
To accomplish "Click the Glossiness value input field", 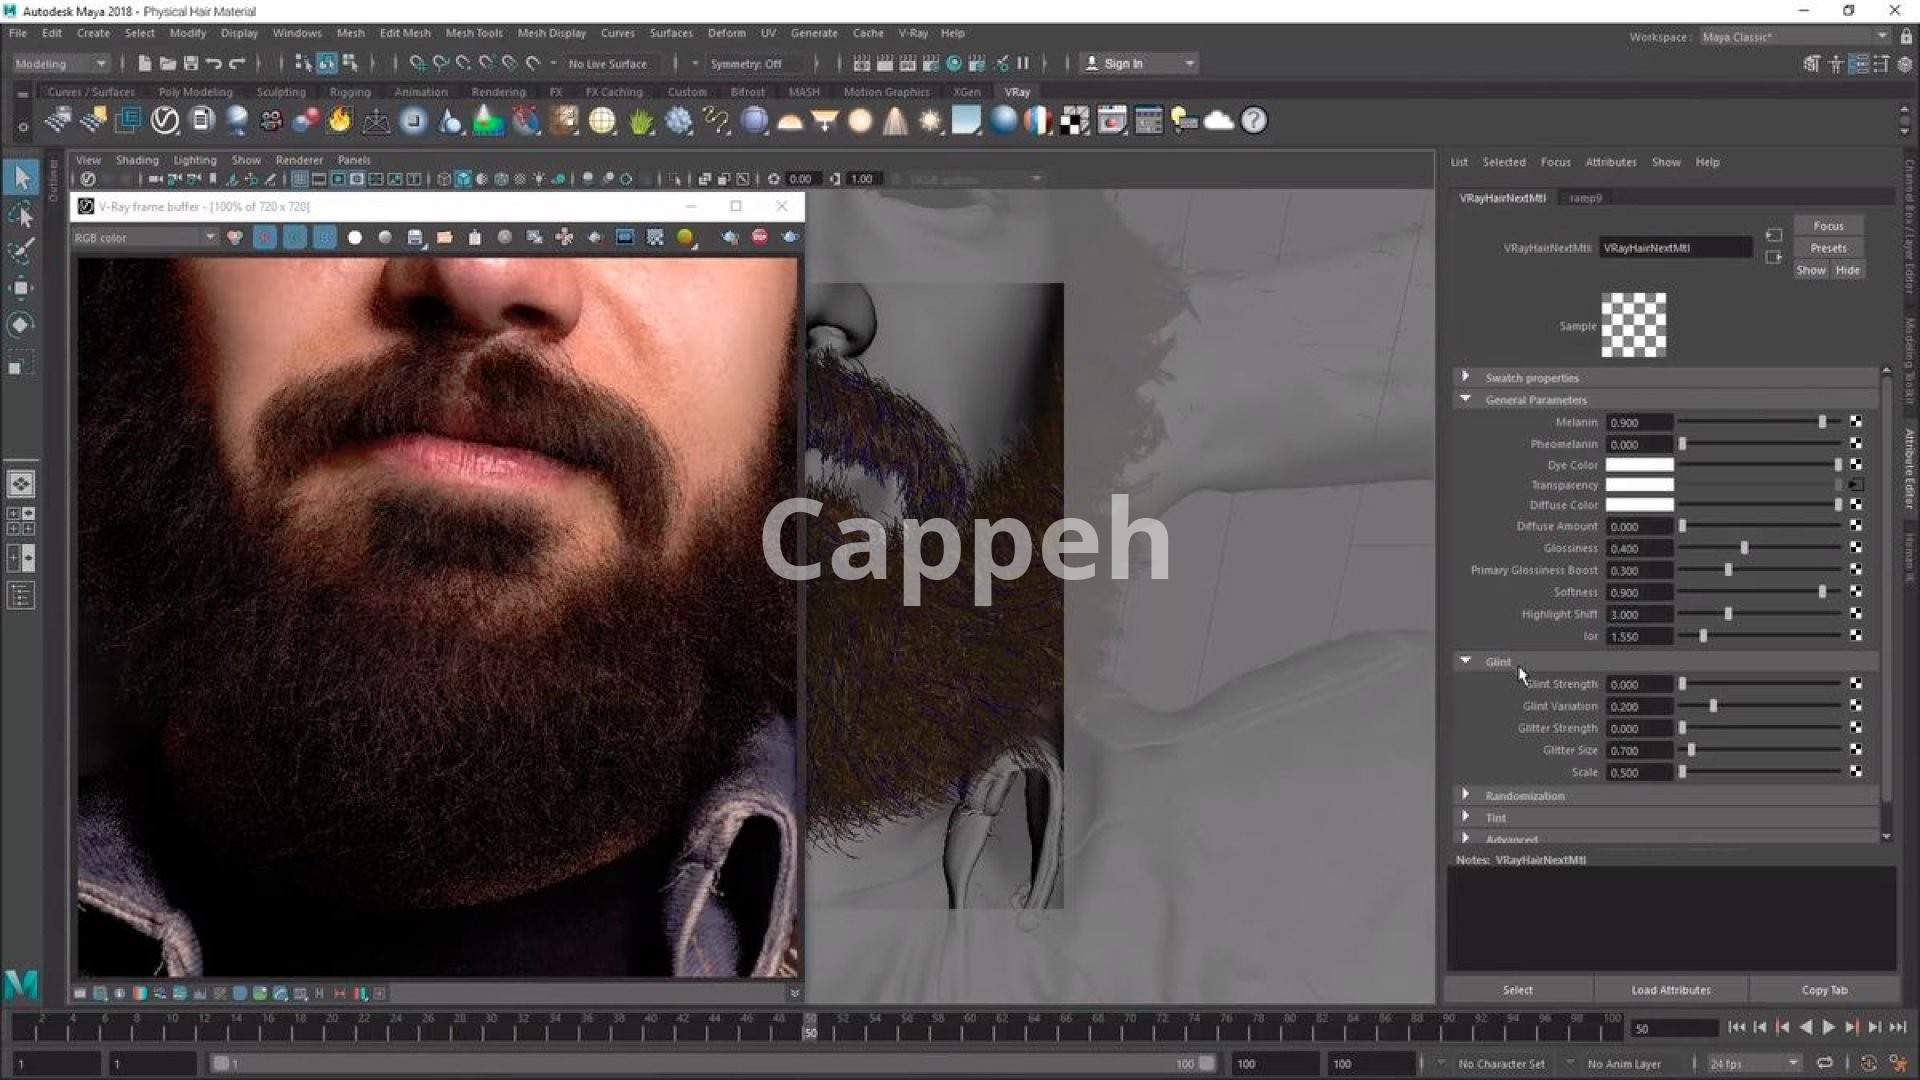I will [1638, 548].
